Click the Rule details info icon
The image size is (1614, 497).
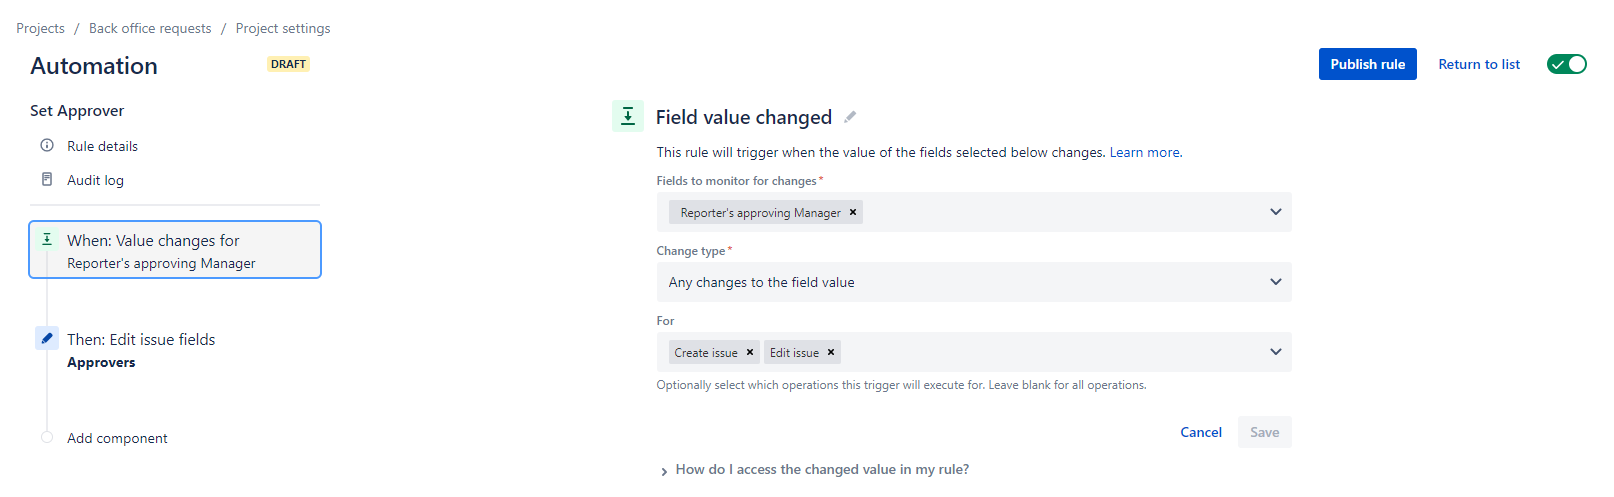pos(47,146)
